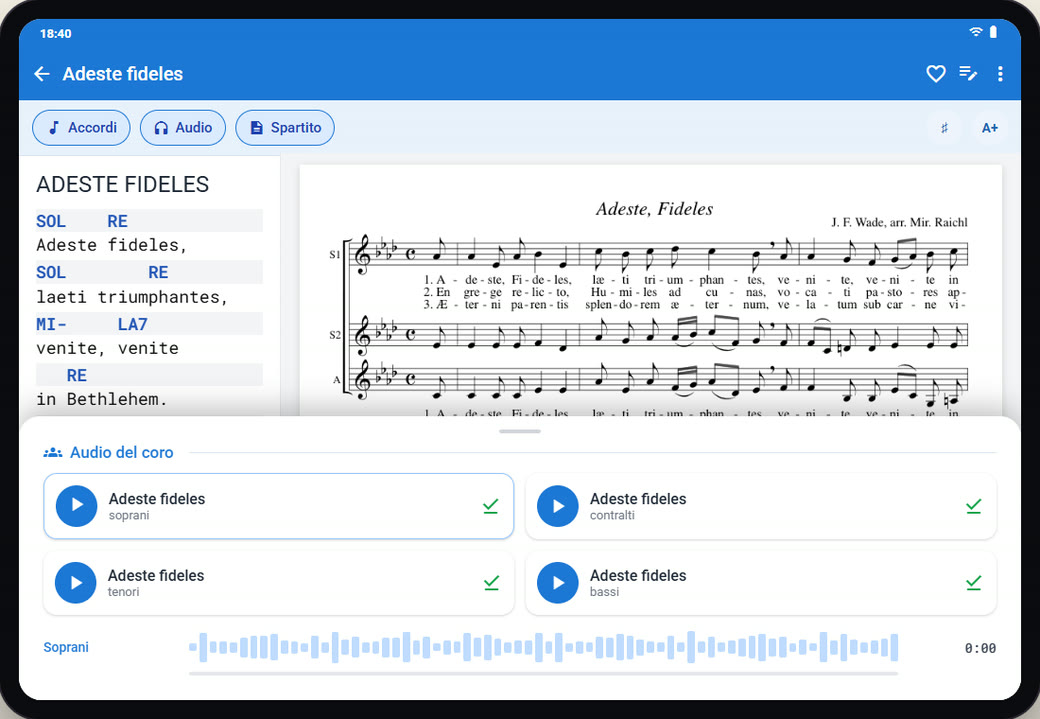Image resolution: width=1040 pixels, height=719 pixels.
Task: Click composer credit 'J. F. Wade, arr. Mir. Raichl'
Action: coord(899,222)
